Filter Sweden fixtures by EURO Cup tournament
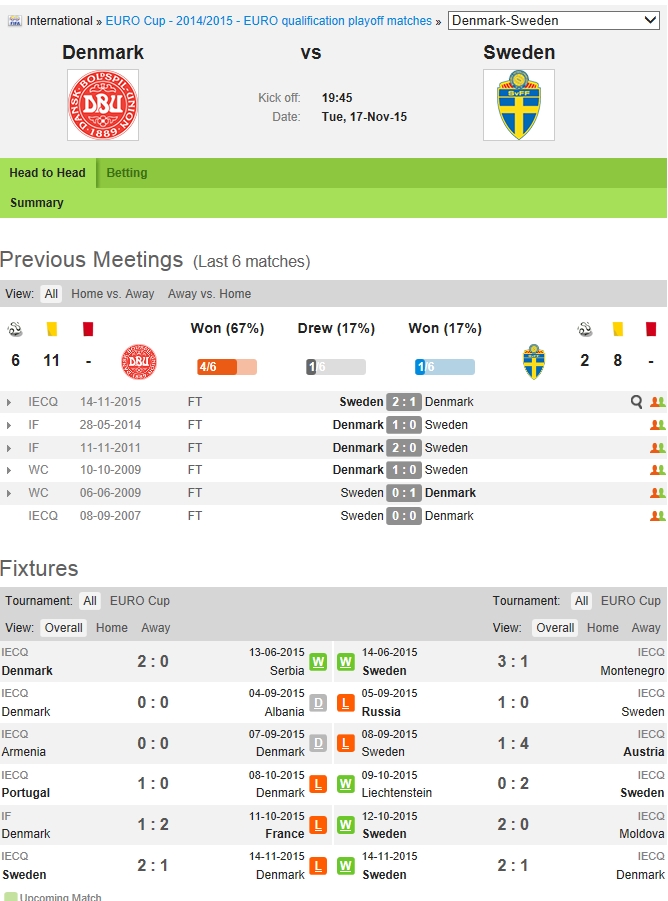Image resolution: width=668 pixels, height=901 pixels. [630, 601]
